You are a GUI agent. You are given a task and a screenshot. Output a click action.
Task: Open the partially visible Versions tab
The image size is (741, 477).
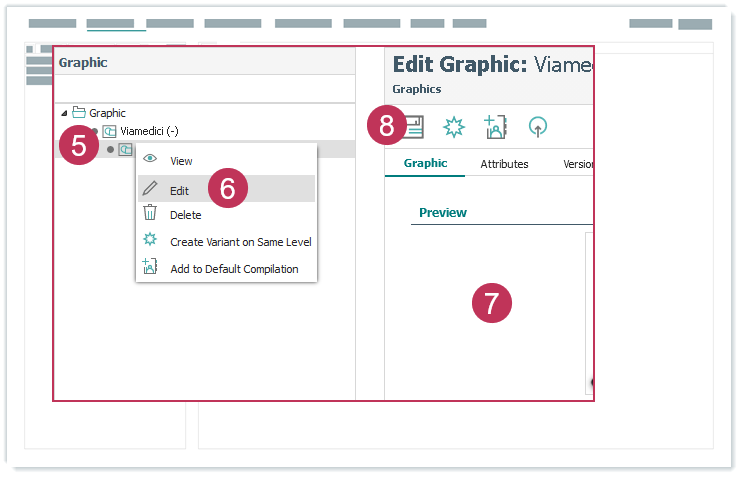point(578,164)
